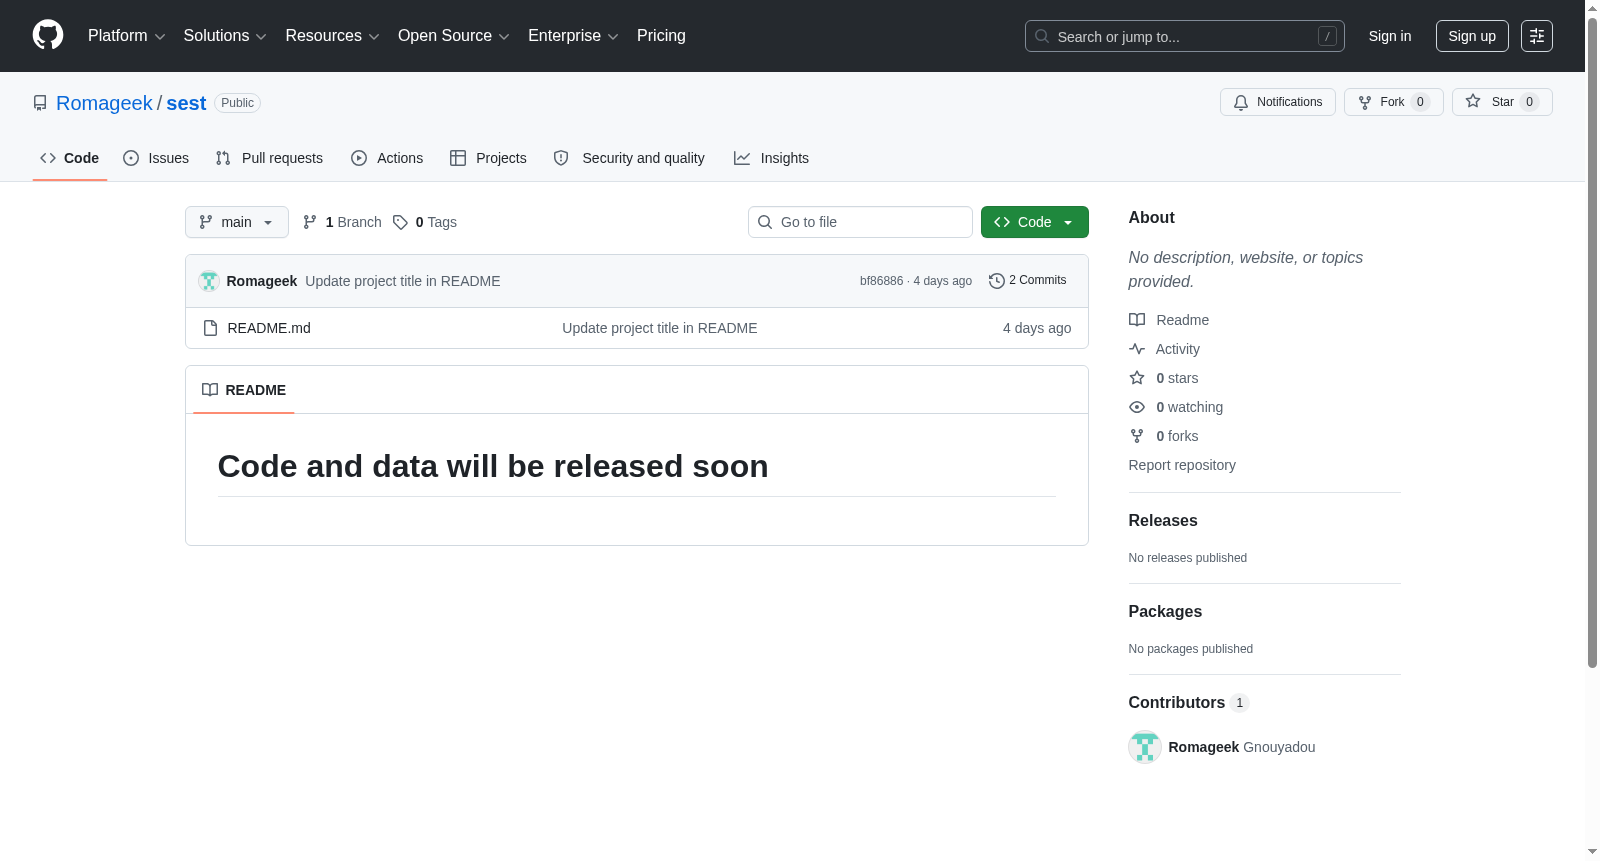Open the Security and quality tab
The width and height of the screenshot is (1600, 861).
click(x=629, y=158)
